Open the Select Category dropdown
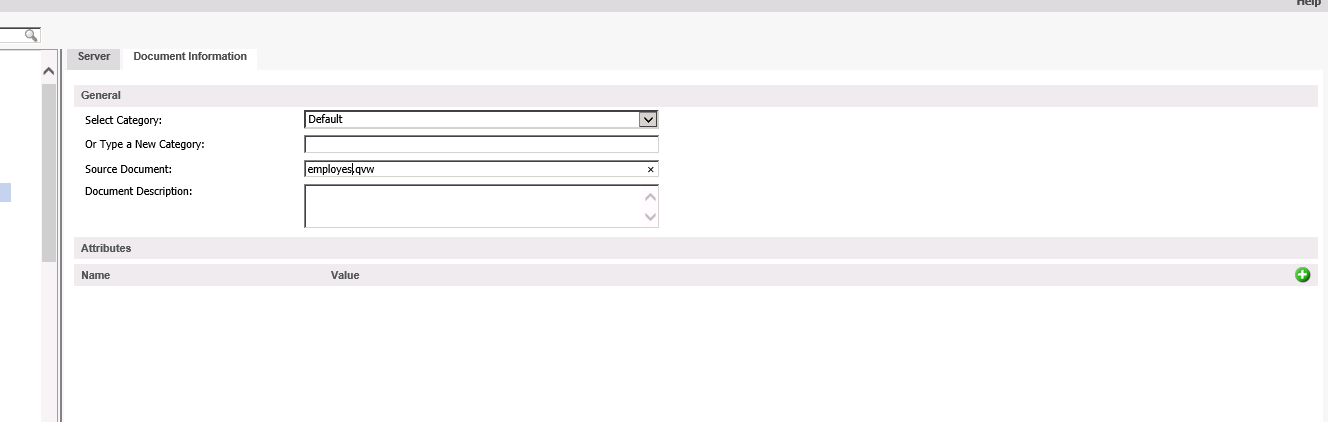Viewport: 1328px width, 422px height. click(x=648, y=120)
